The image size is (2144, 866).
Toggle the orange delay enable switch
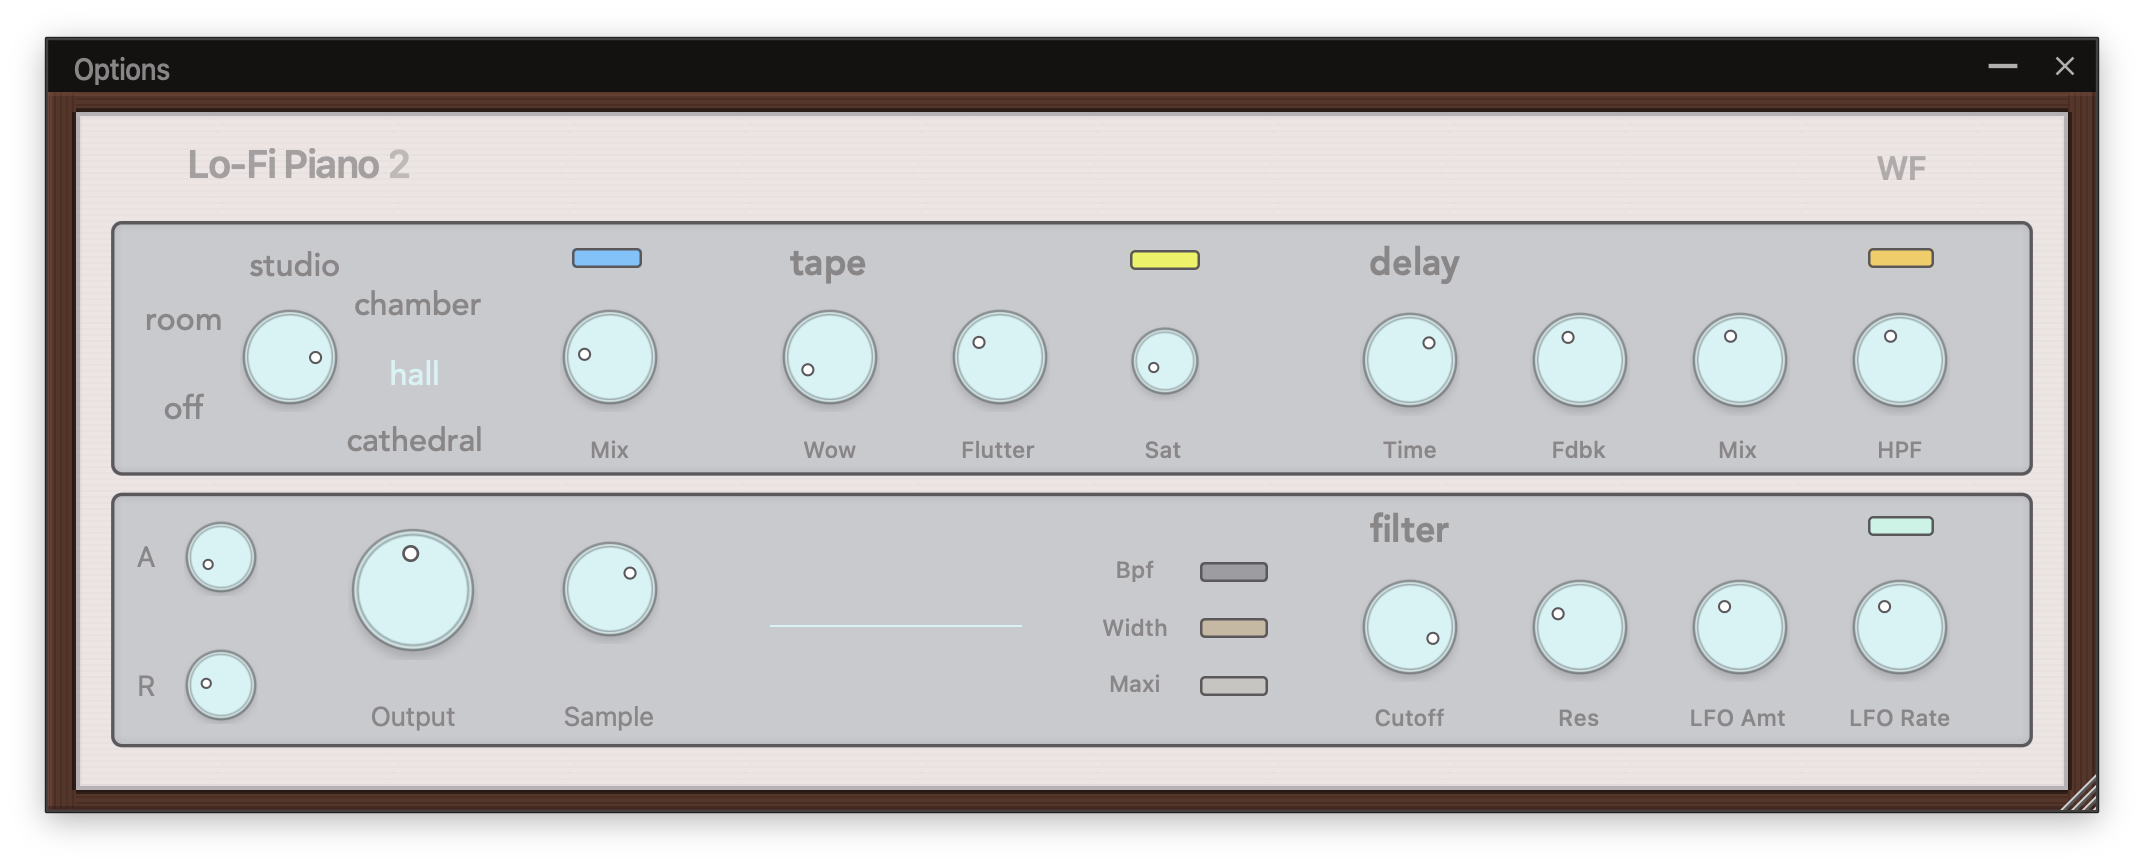point(1901,258)
